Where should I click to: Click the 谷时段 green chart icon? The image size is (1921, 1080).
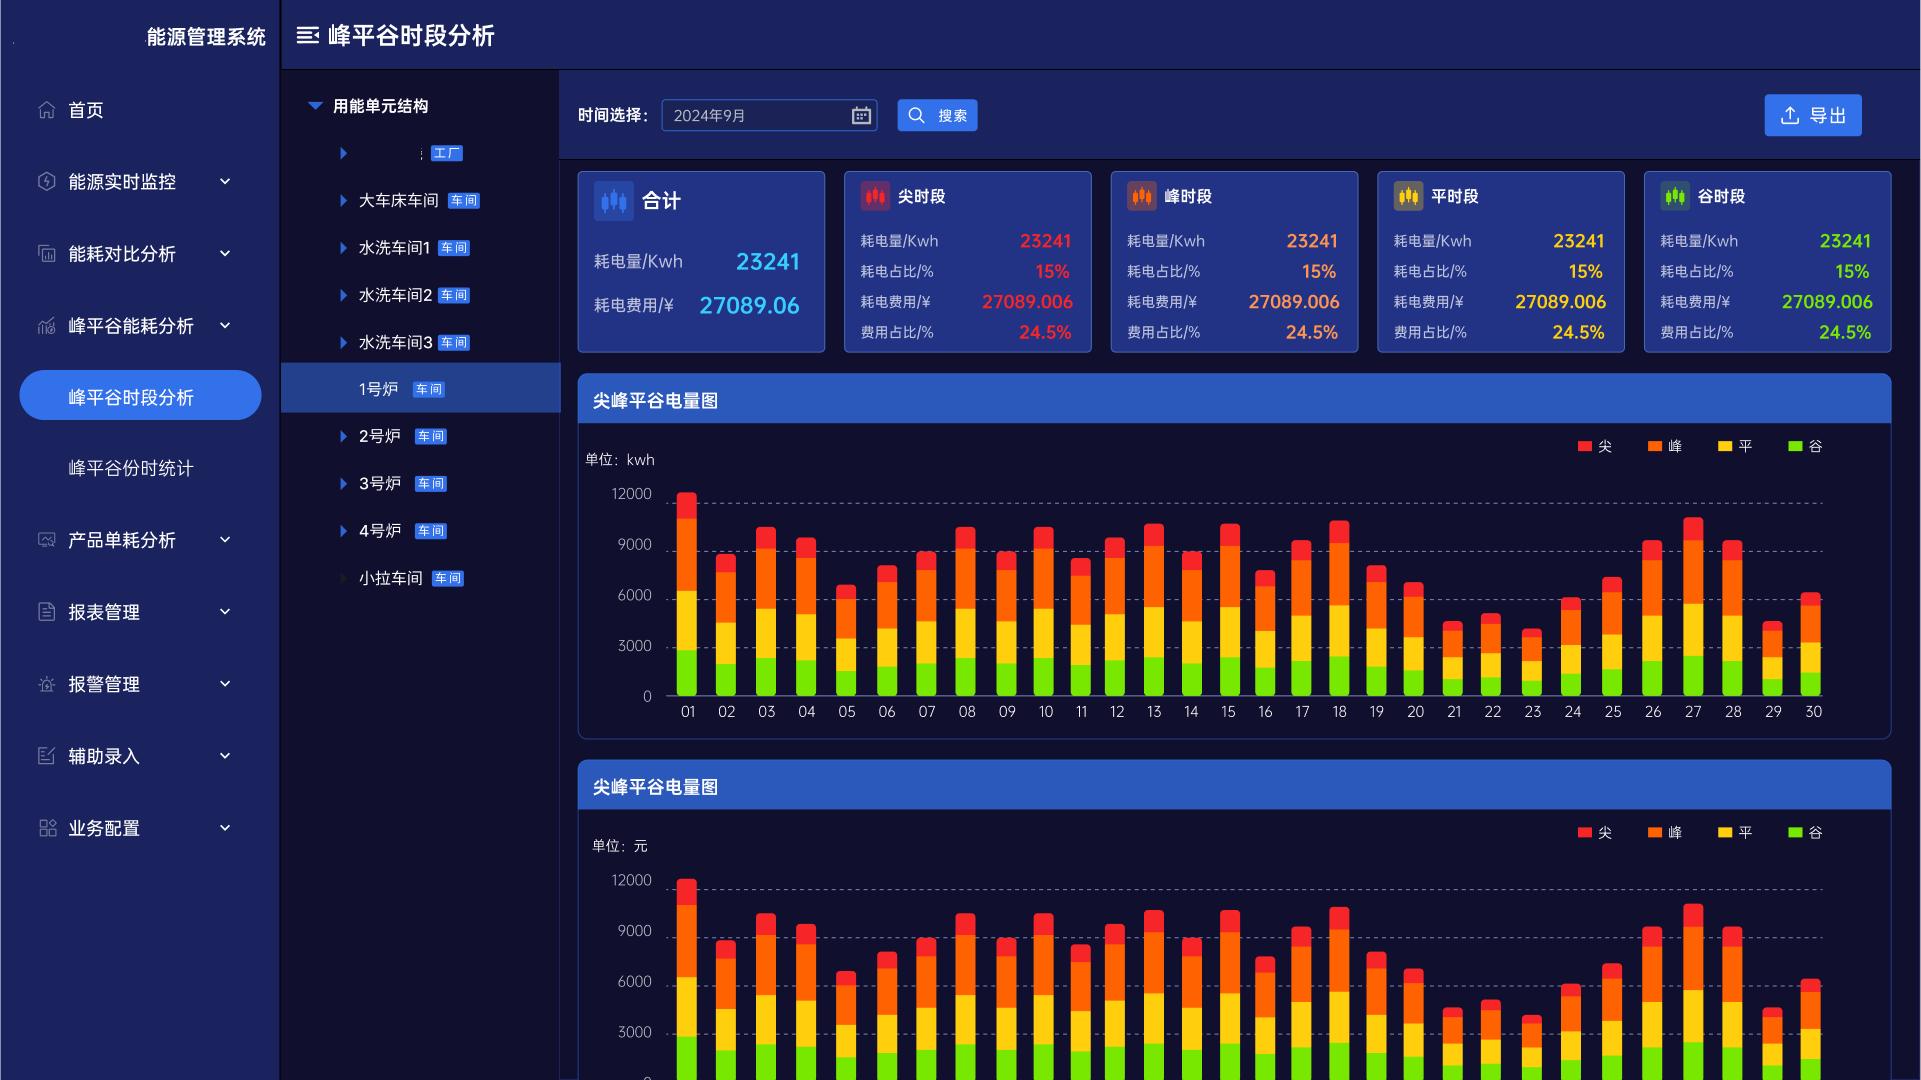1675,196
